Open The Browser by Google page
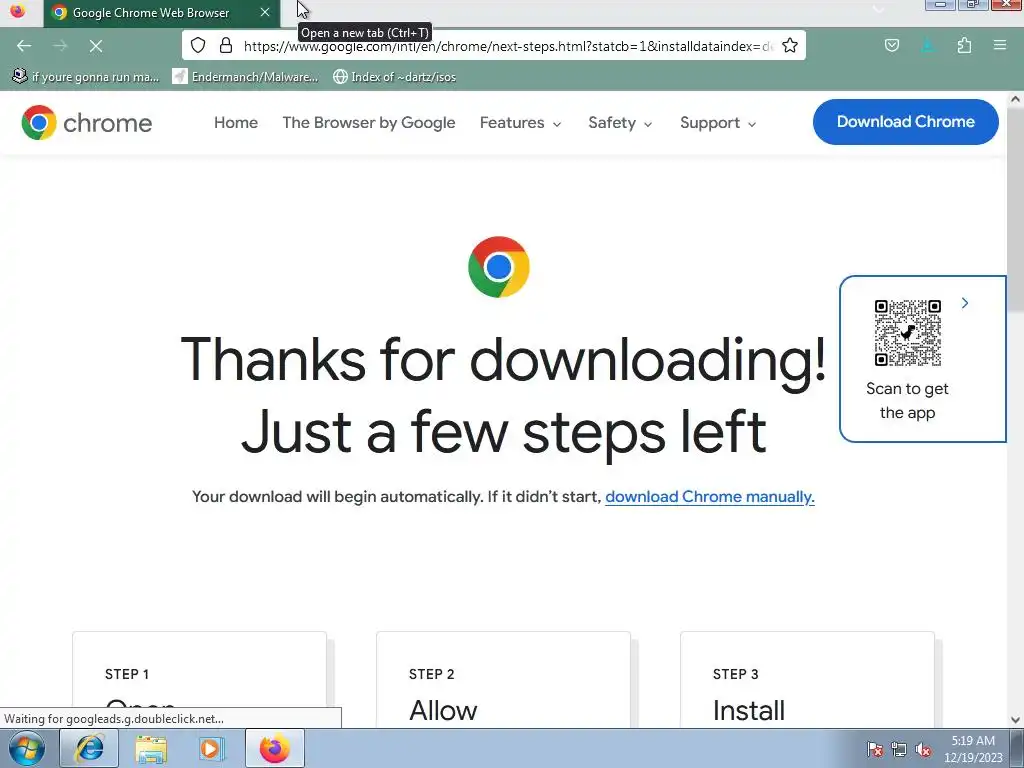 click(369, 123)
